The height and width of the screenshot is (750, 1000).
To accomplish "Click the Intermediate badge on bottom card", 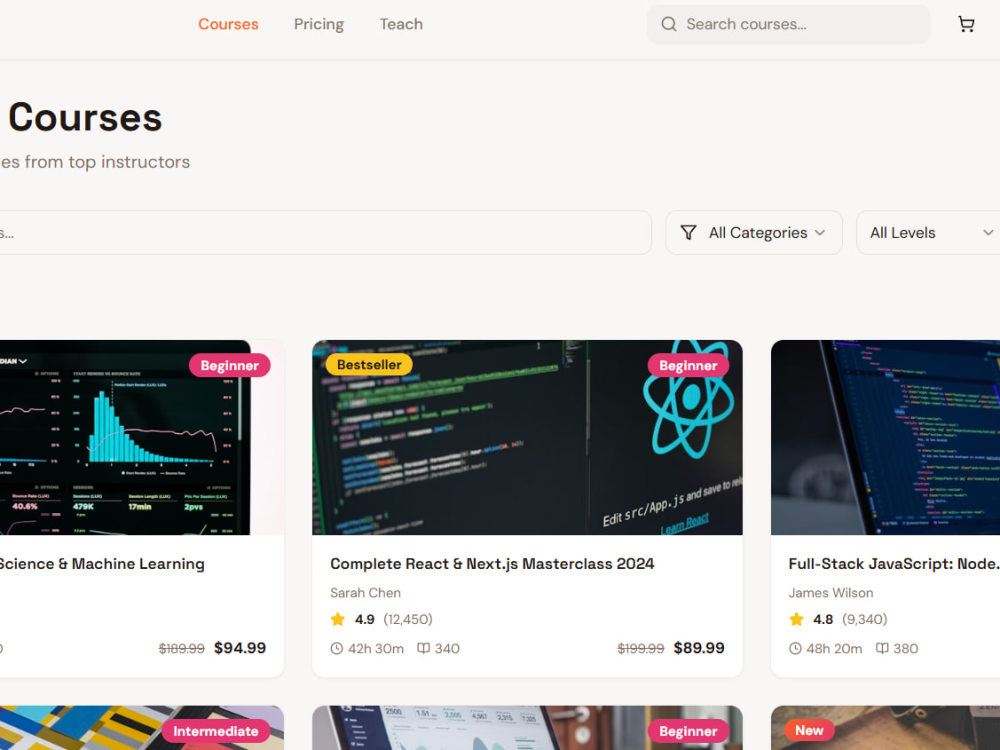I will (x=216, y=731).
